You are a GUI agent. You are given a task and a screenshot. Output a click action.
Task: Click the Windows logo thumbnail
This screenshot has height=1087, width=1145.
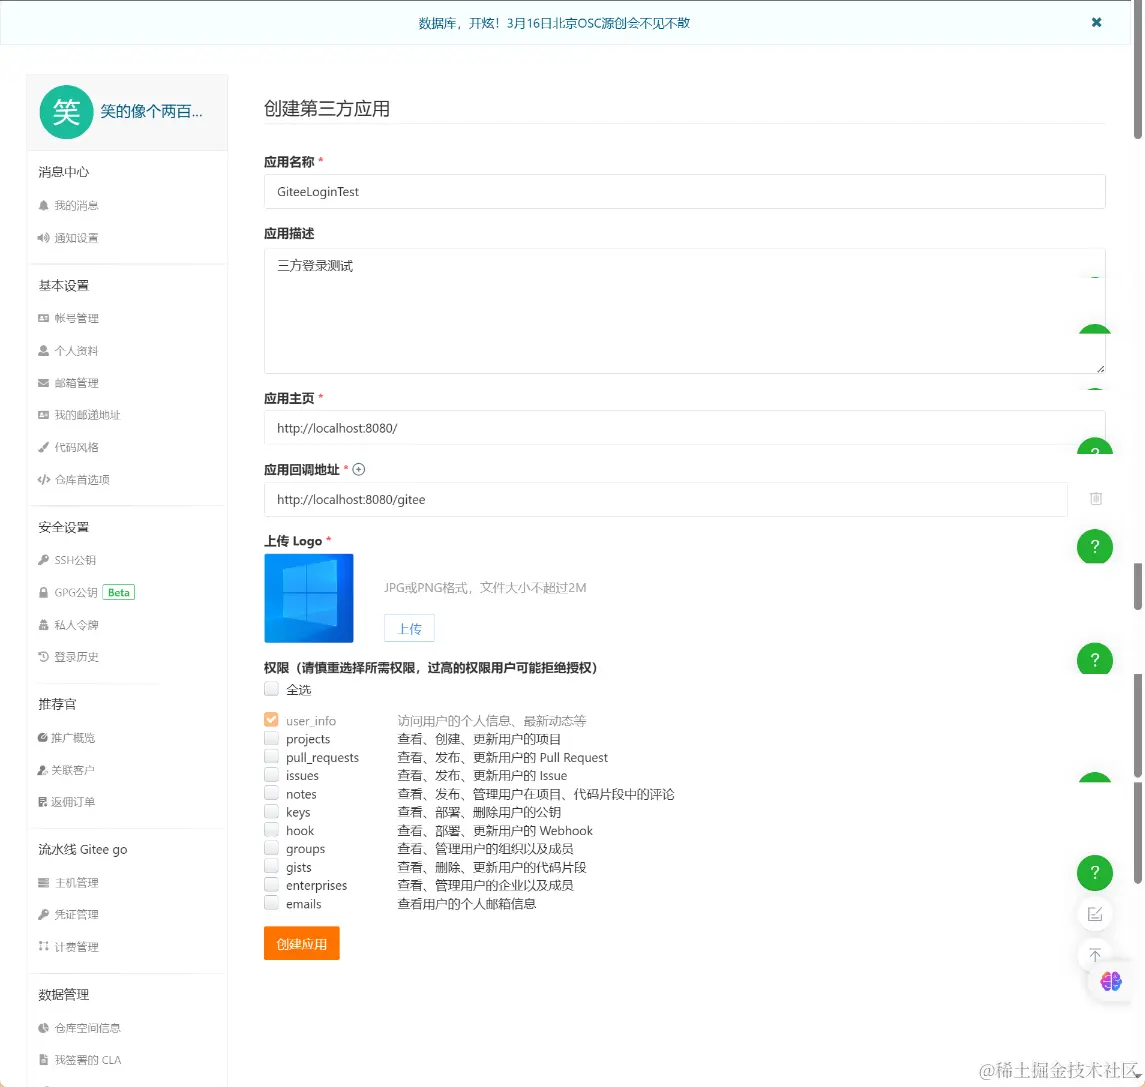[x=309, y=598]
